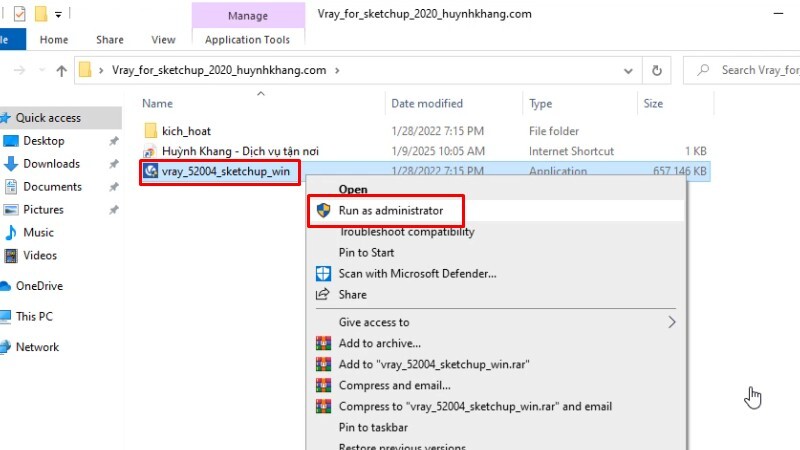800x450 pixels.
Task: Click the pin icon next to Pictures
Action: click(x=113, y=210)
